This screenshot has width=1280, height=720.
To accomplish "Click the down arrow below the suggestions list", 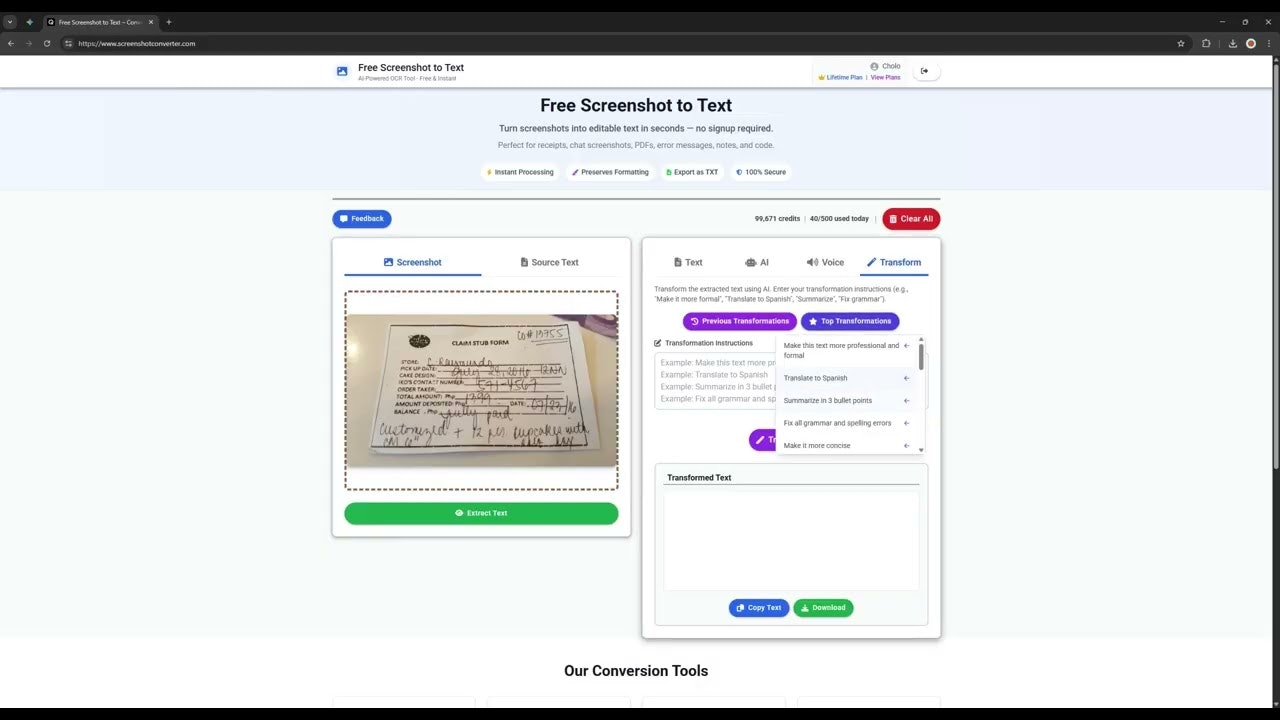I will [920, 449].
